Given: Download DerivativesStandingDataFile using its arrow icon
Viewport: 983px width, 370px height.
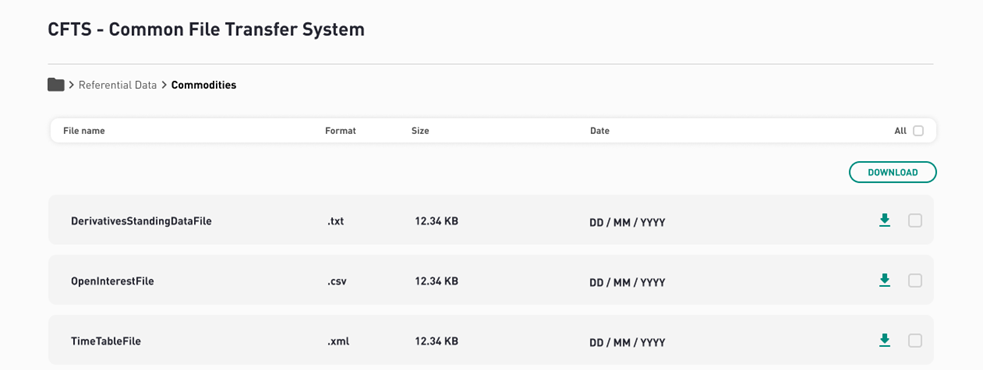Looking at the screenshot, I should 885,221.
